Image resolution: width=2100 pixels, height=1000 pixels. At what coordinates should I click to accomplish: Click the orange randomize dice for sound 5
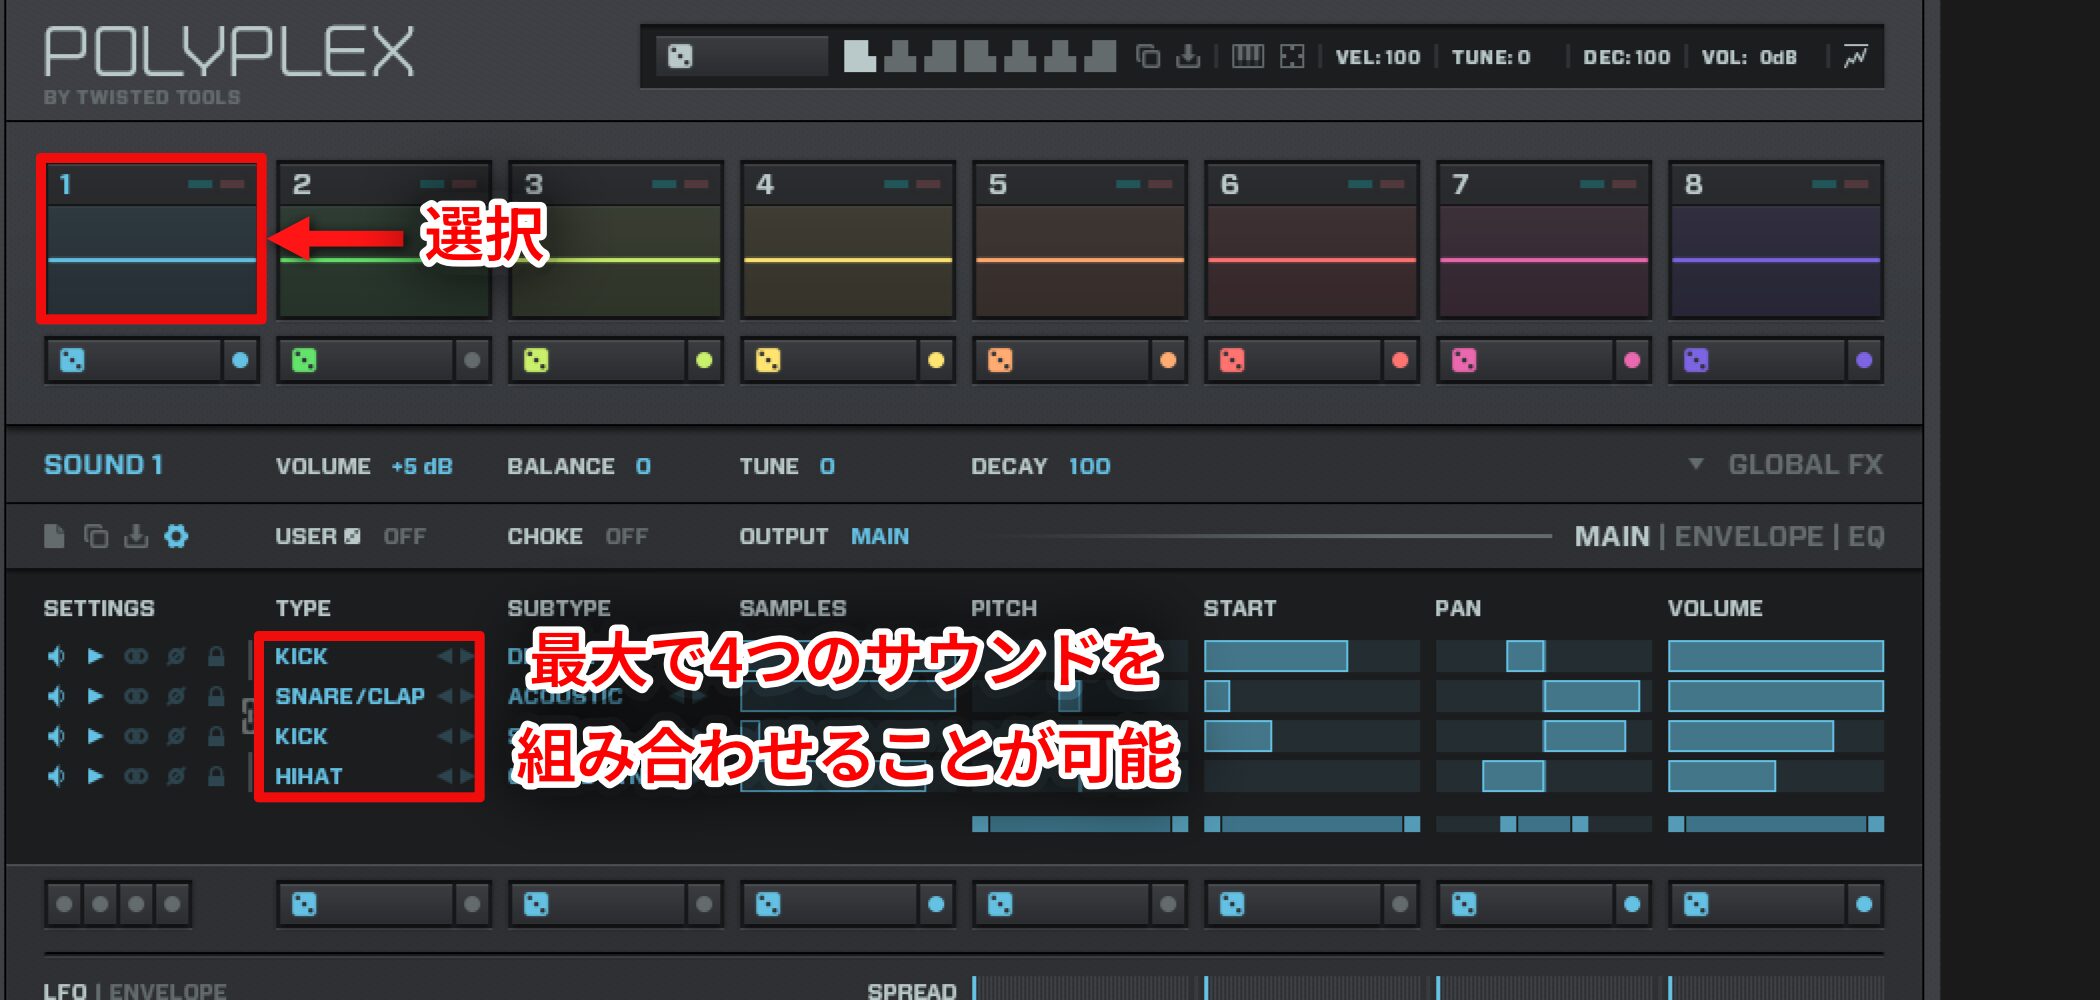click(1000, 360)
